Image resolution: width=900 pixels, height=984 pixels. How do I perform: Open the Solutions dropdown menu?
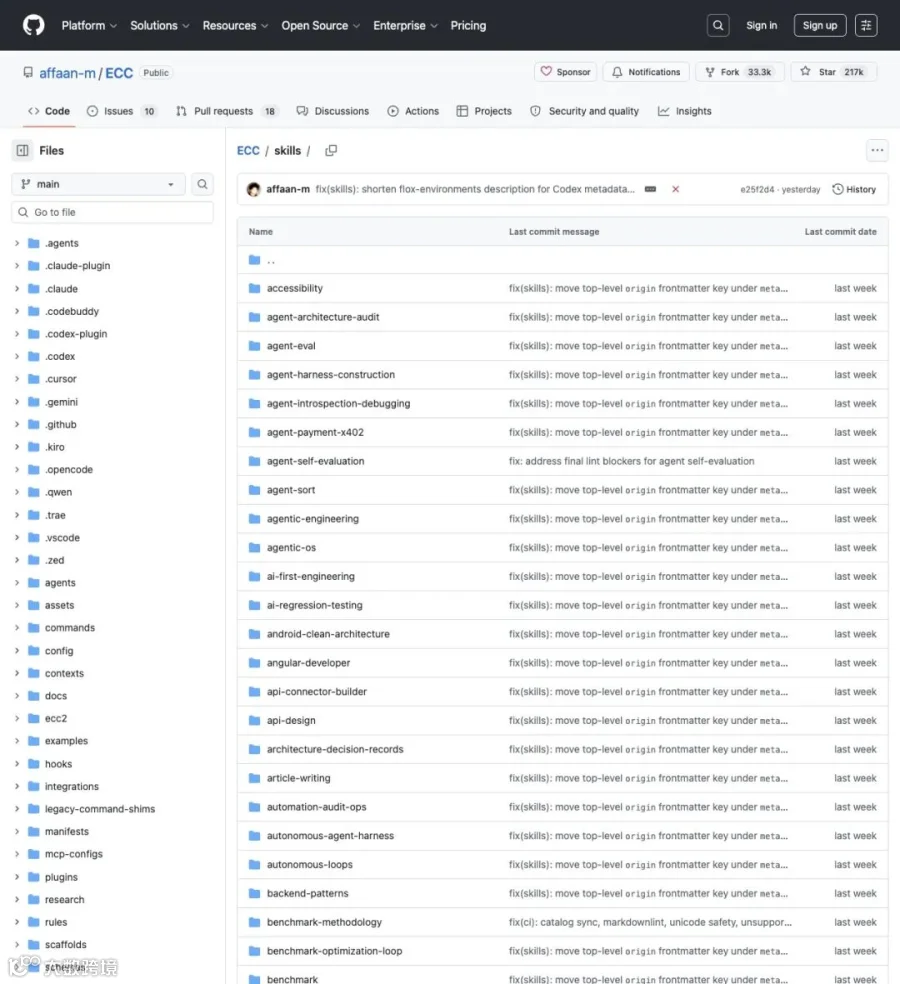point(159,26)
